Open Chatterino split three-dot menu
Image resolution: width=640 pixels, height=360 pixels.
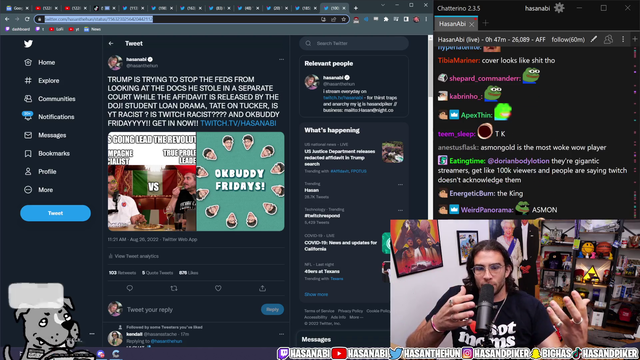pyautogui.click(x=623, y=39)
